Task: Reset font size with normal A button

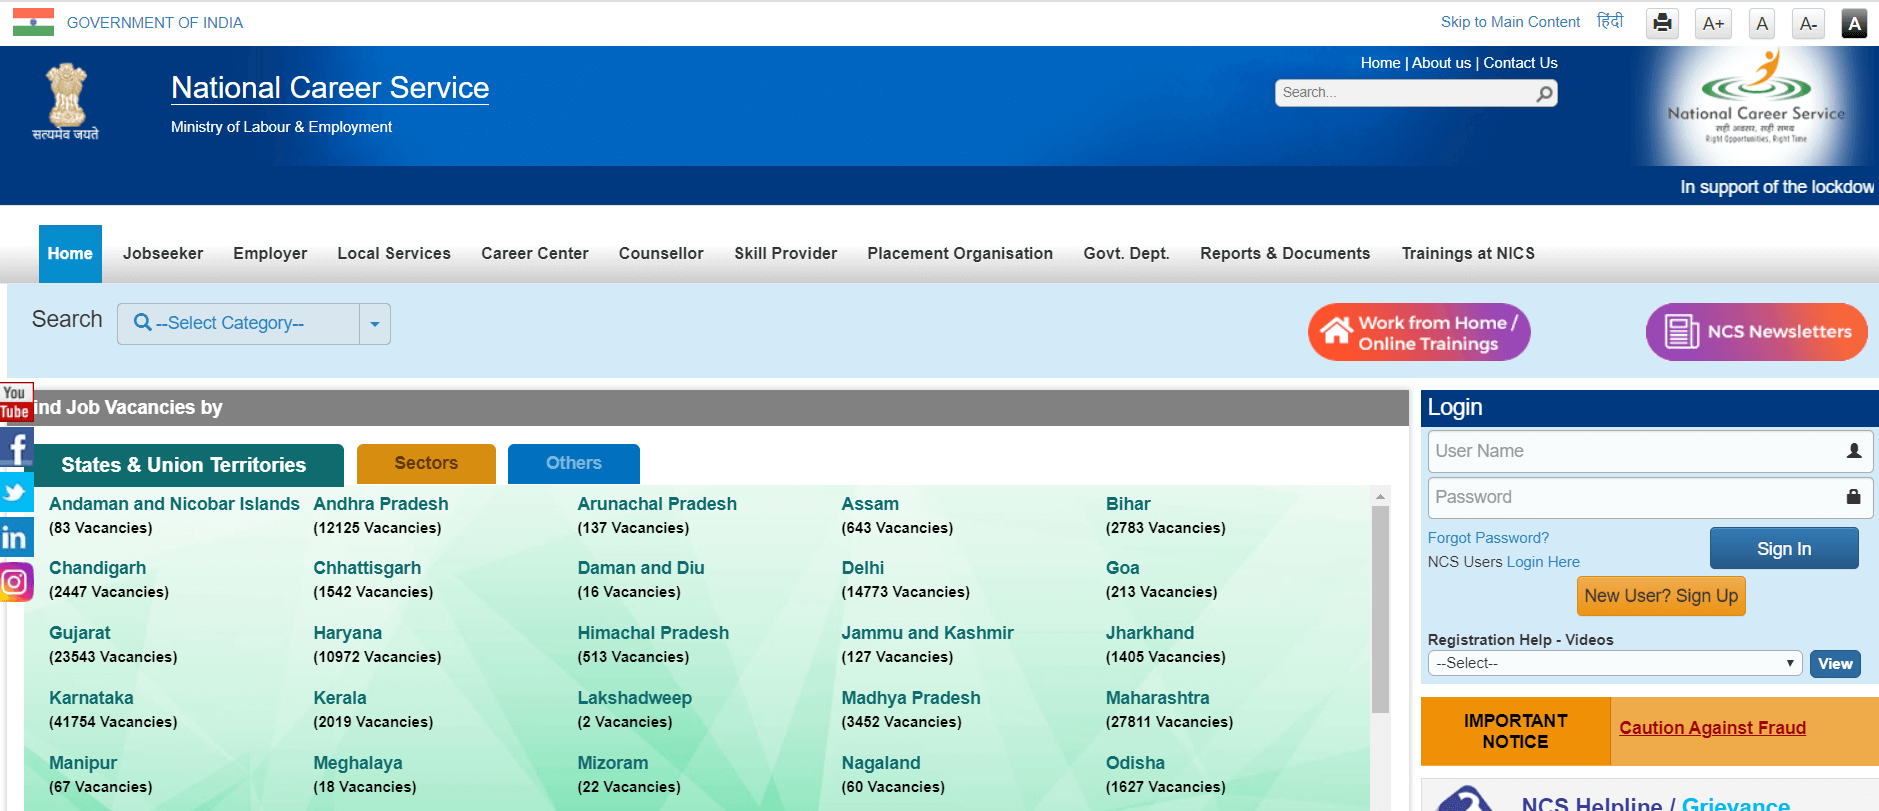Action: (1762, 23)
